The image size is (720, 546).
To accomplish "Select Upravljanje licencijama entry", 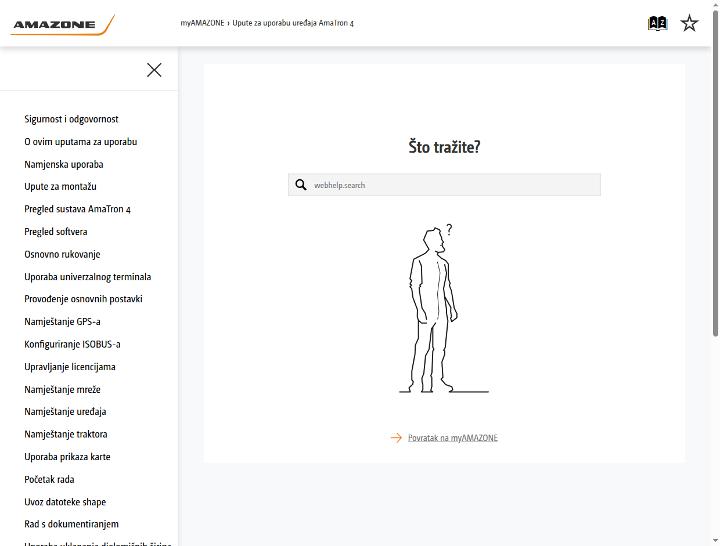I will pos(70,366).
